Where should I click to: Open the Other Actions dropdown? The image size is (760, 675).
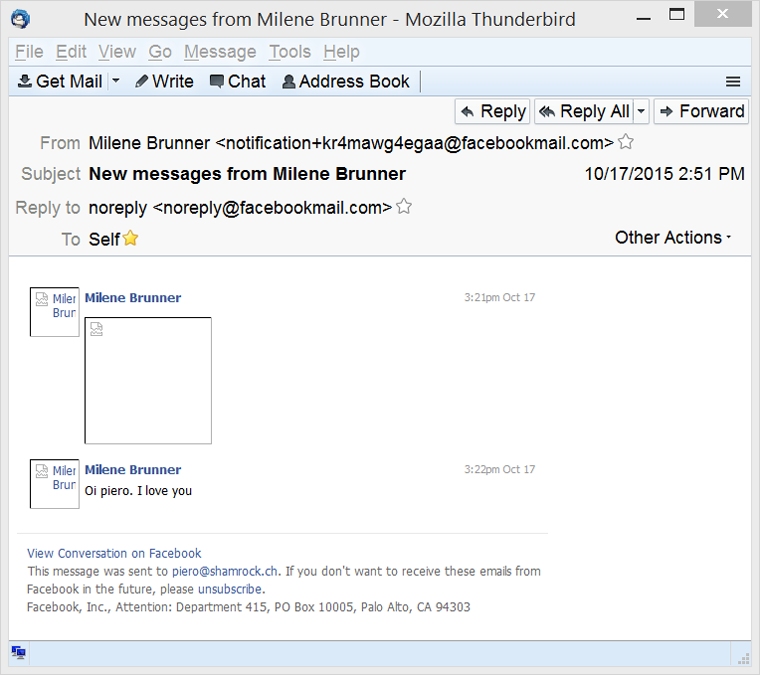tap(673, 237)
